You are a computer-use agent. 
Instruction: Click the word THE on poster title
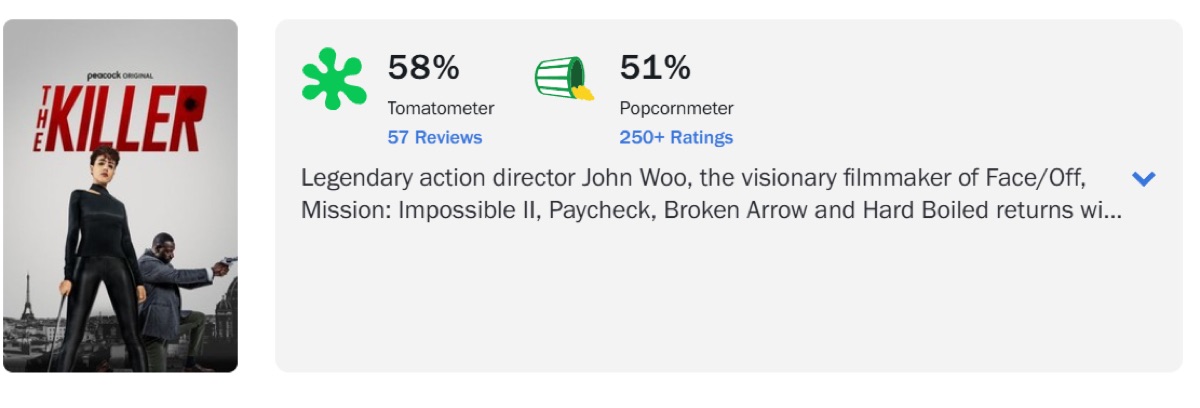pos(42,118)
